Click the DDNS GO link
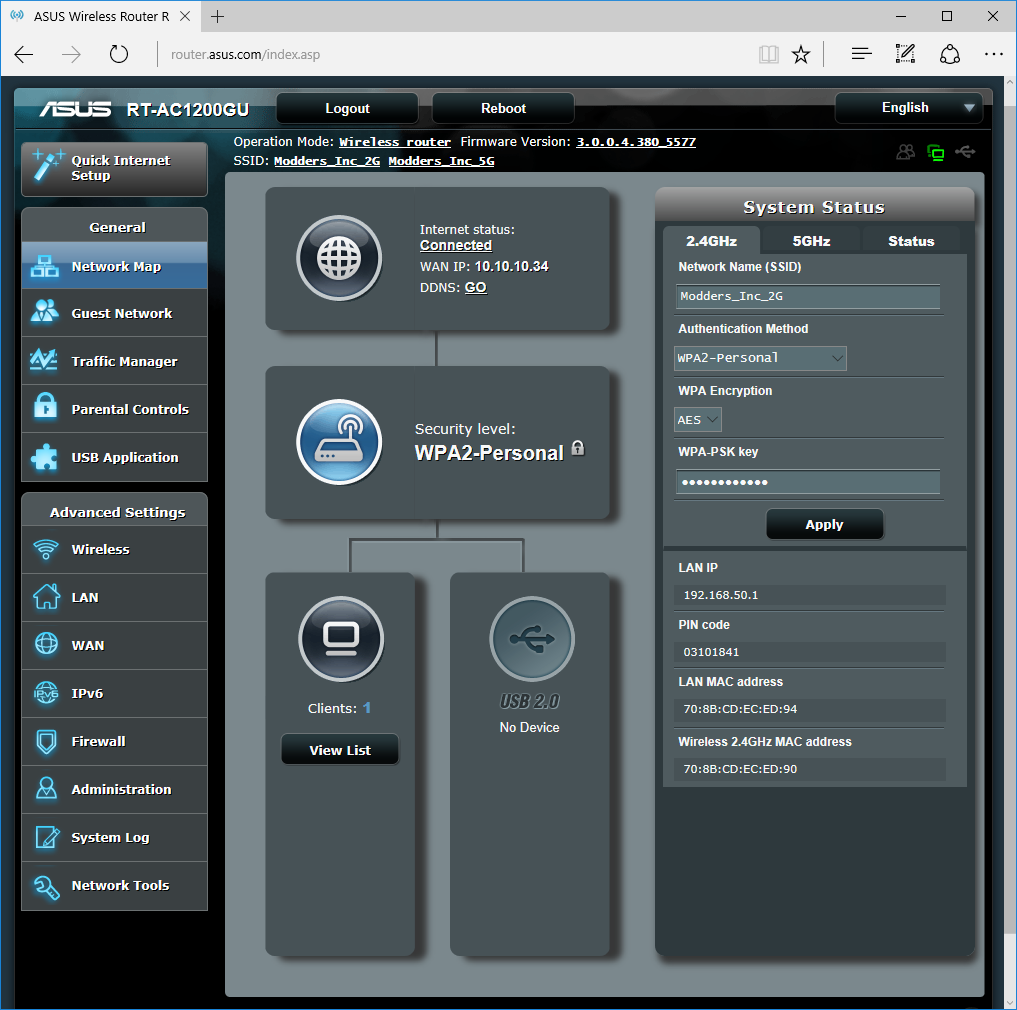Screen dimensions: 1017x1010 pos(475,287)
